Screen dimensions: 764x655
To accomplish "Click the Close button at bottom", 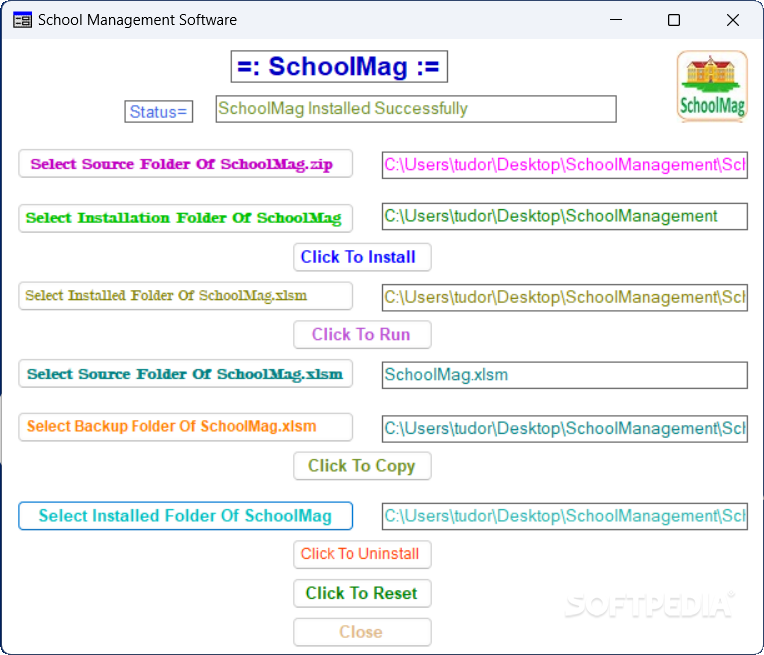I will (362, 632).
